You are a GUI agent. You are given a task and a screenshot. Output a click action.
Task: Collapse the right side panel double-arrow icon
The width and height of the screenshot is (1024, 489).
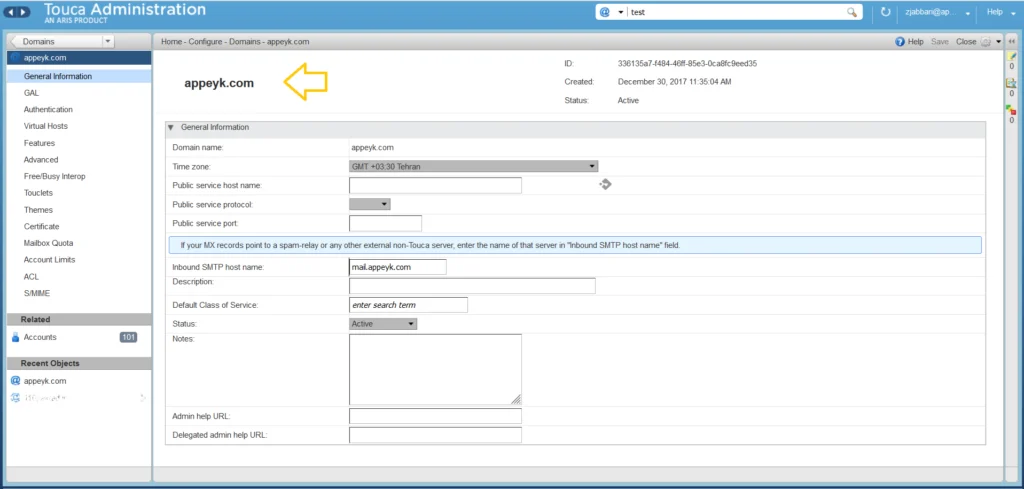click(x=1012, y=41)
